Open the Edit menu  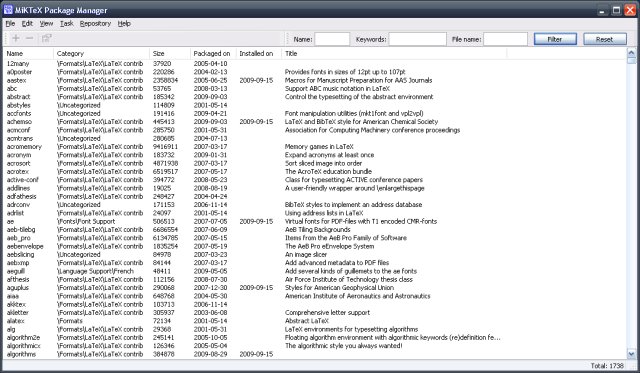click(x=27, y=24)
